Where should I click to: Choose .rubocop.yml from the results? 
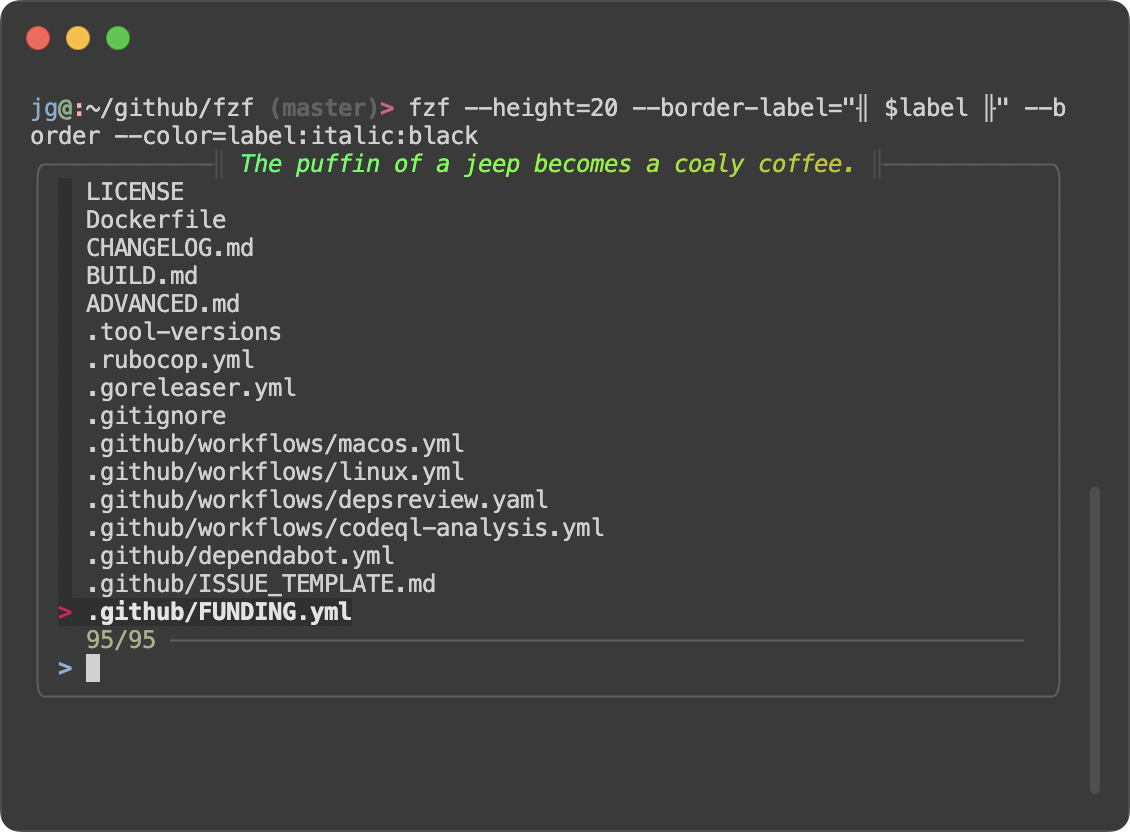tap(170, 359)
